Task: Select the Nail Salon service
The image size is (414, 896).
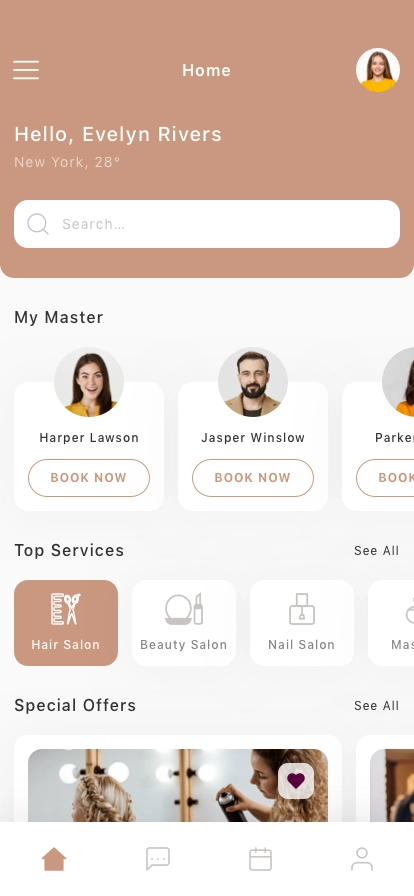Action: pos(301,623)
